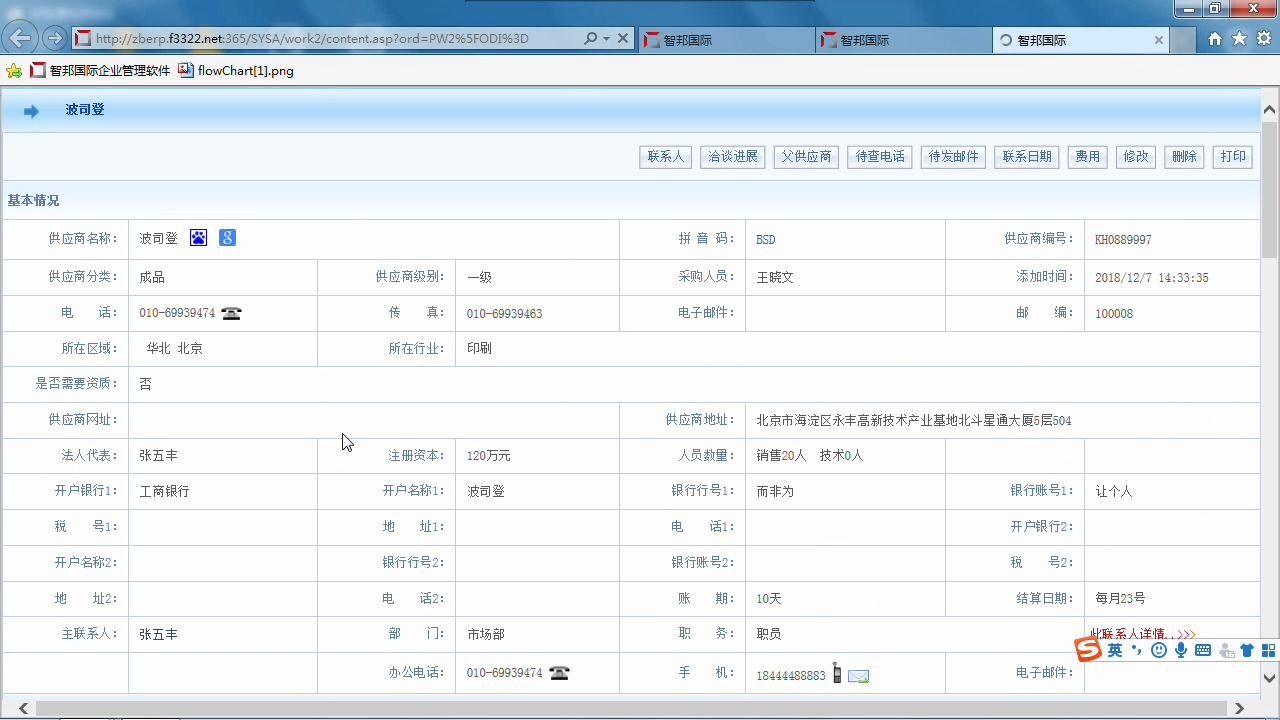Toggle the Sogou 英 language mode
The width and height of the screenshot is (1280, 720).
tap(1115, 650)
